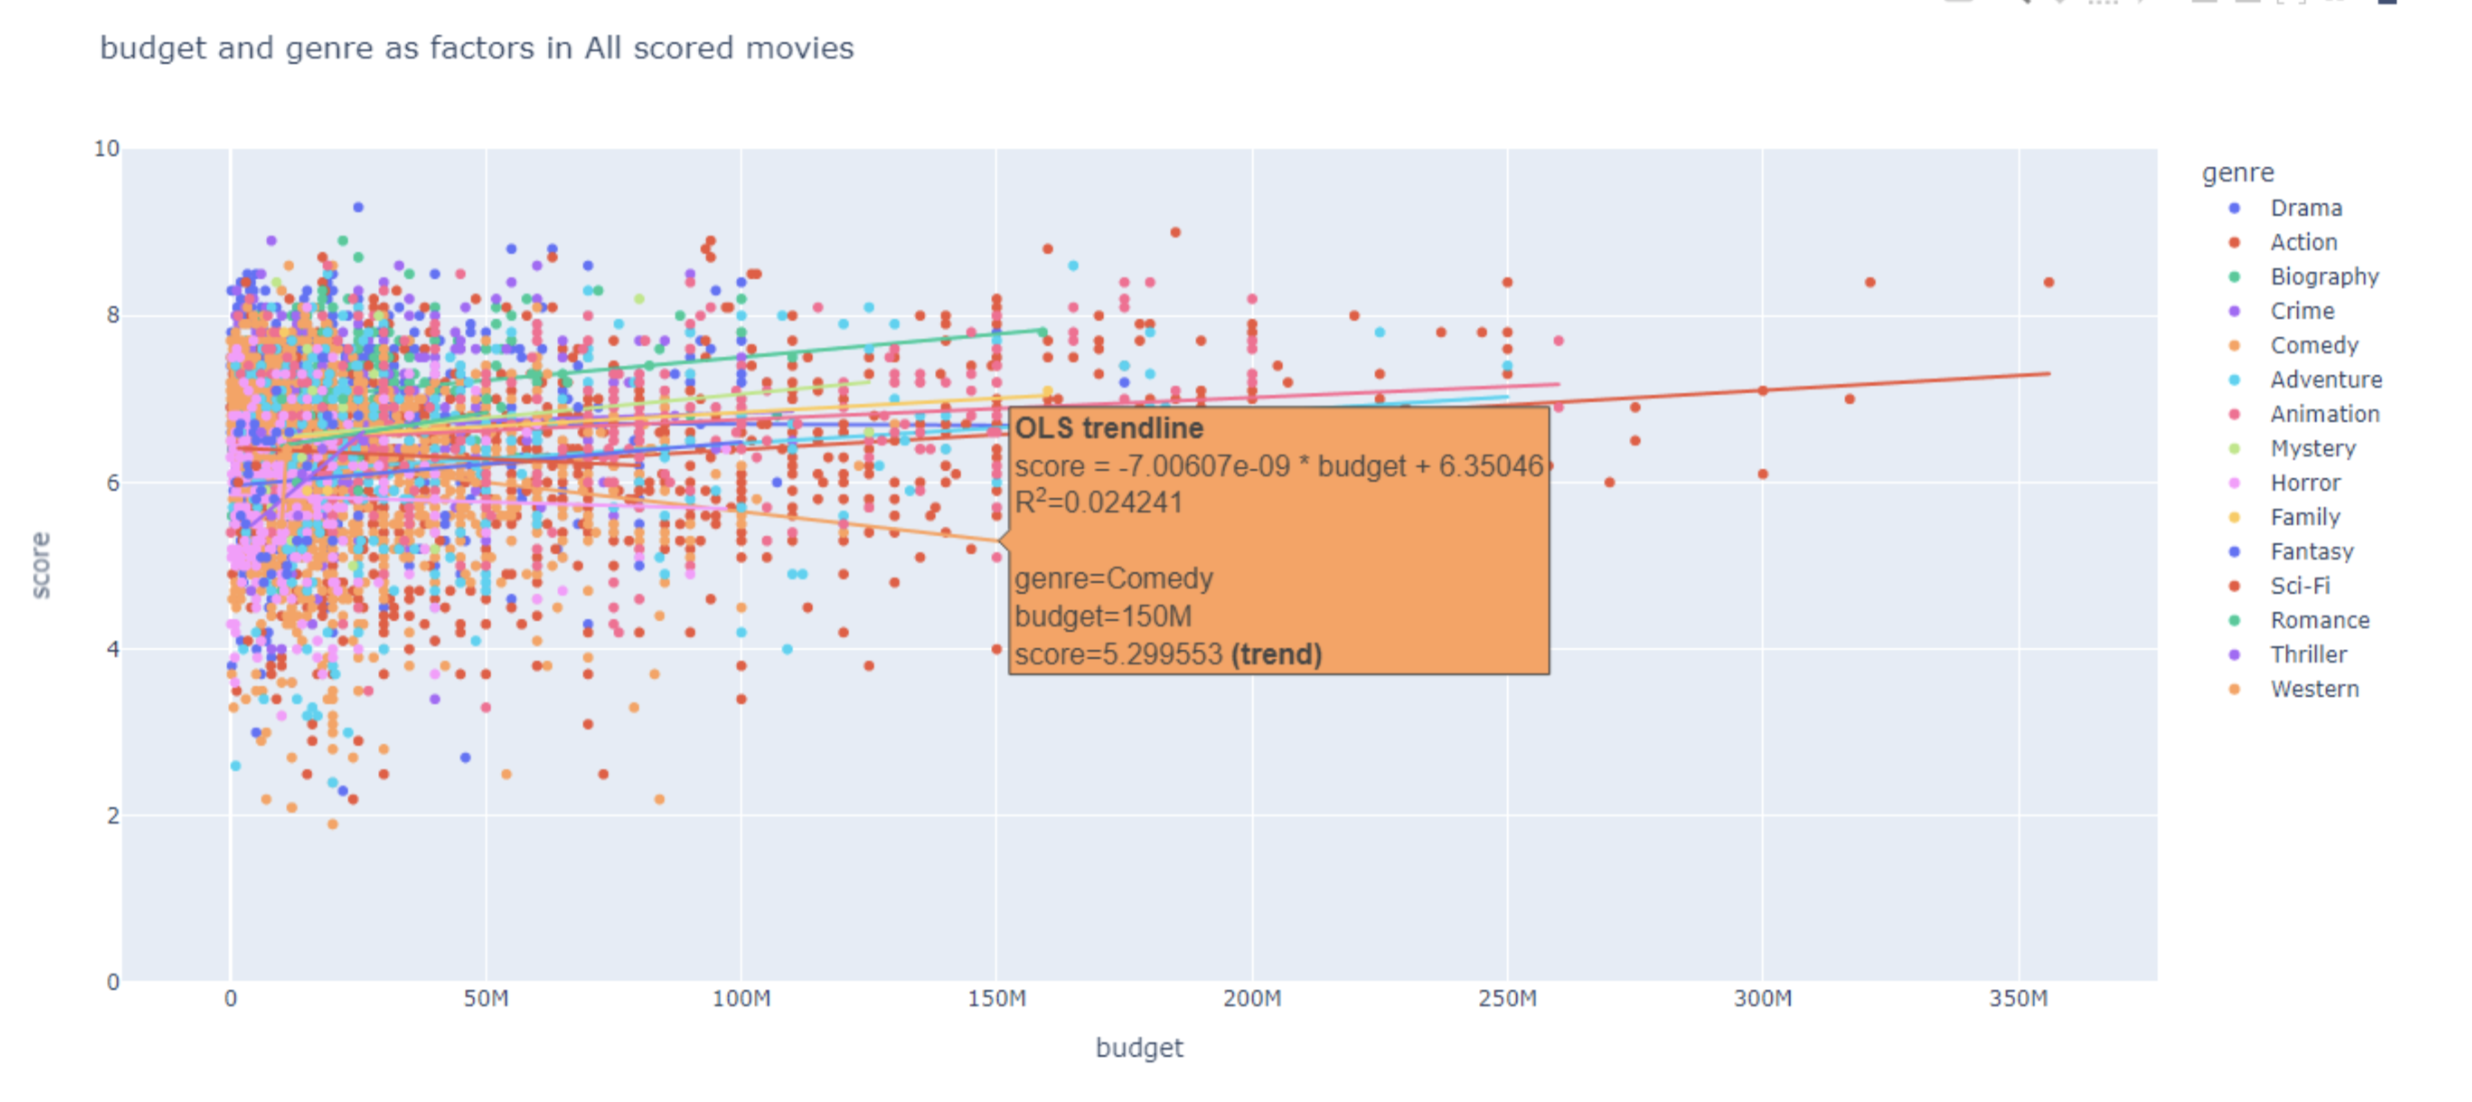
Task: Click the orange OLS trendline tooltip
Action: point(1278,540)
